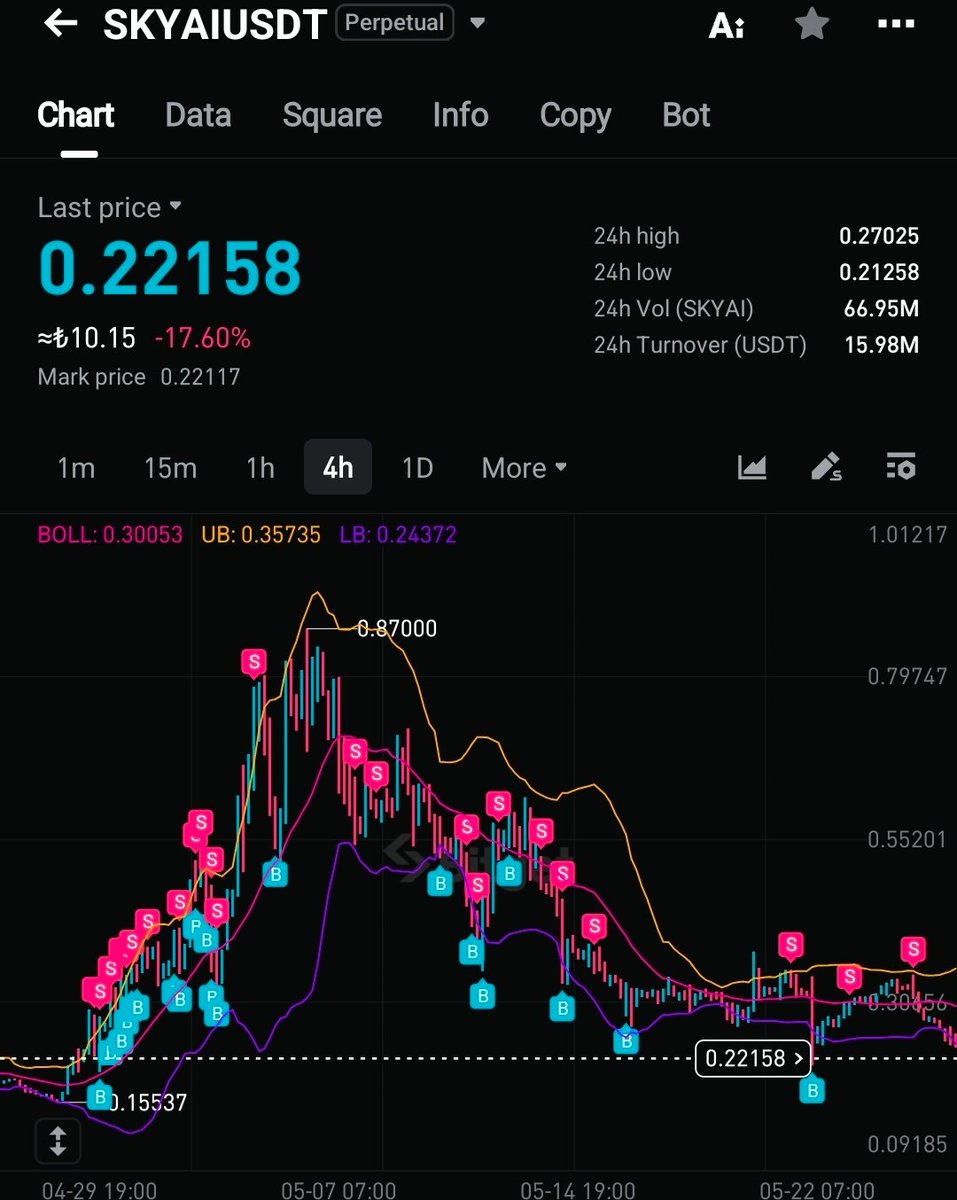Viewport: 957px width, 1200px height.
Task: Open the indicator settings icon
Action: click(901, 466)
